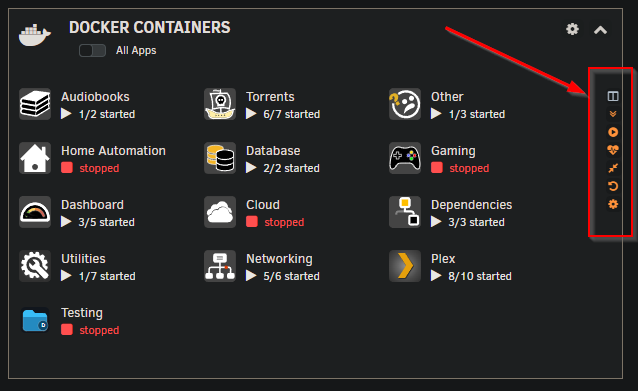Toggle the All Apps switch
The image size is (638, 391).
point(92,50)
